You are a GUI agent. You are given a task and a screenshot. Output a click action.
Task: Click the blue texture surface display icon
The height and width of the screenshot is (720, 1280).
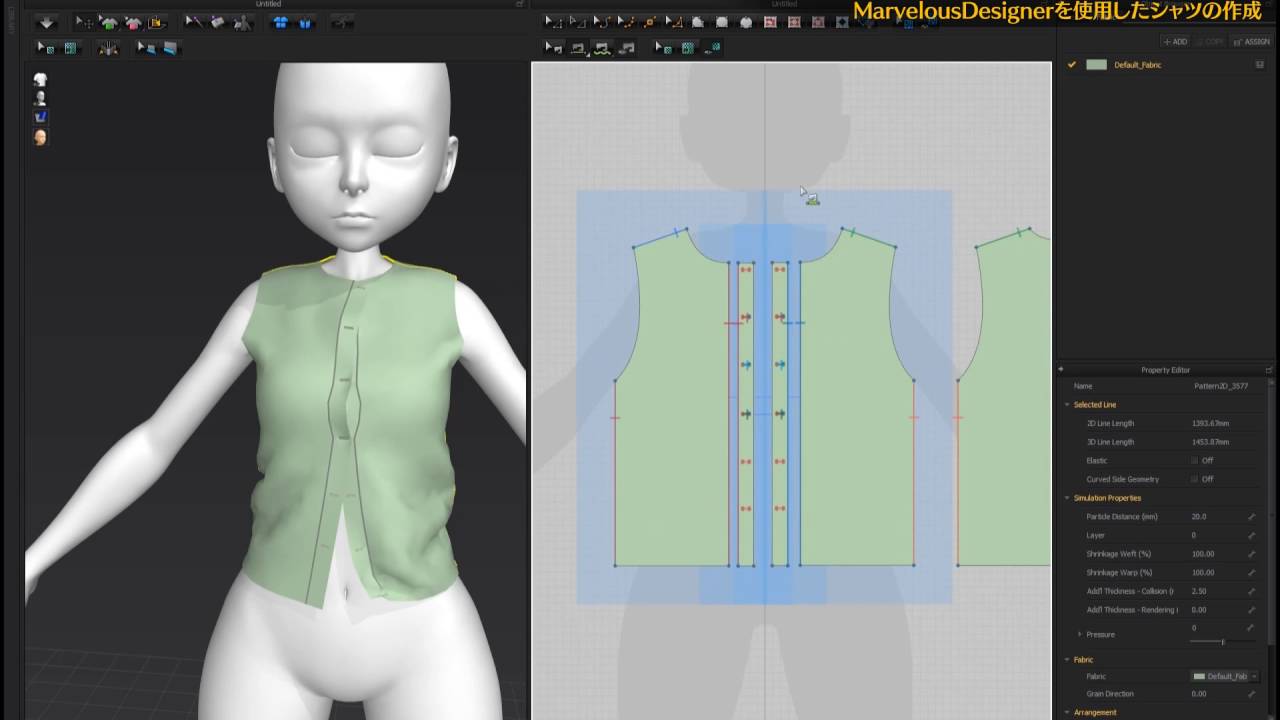(x=40, y=117)
